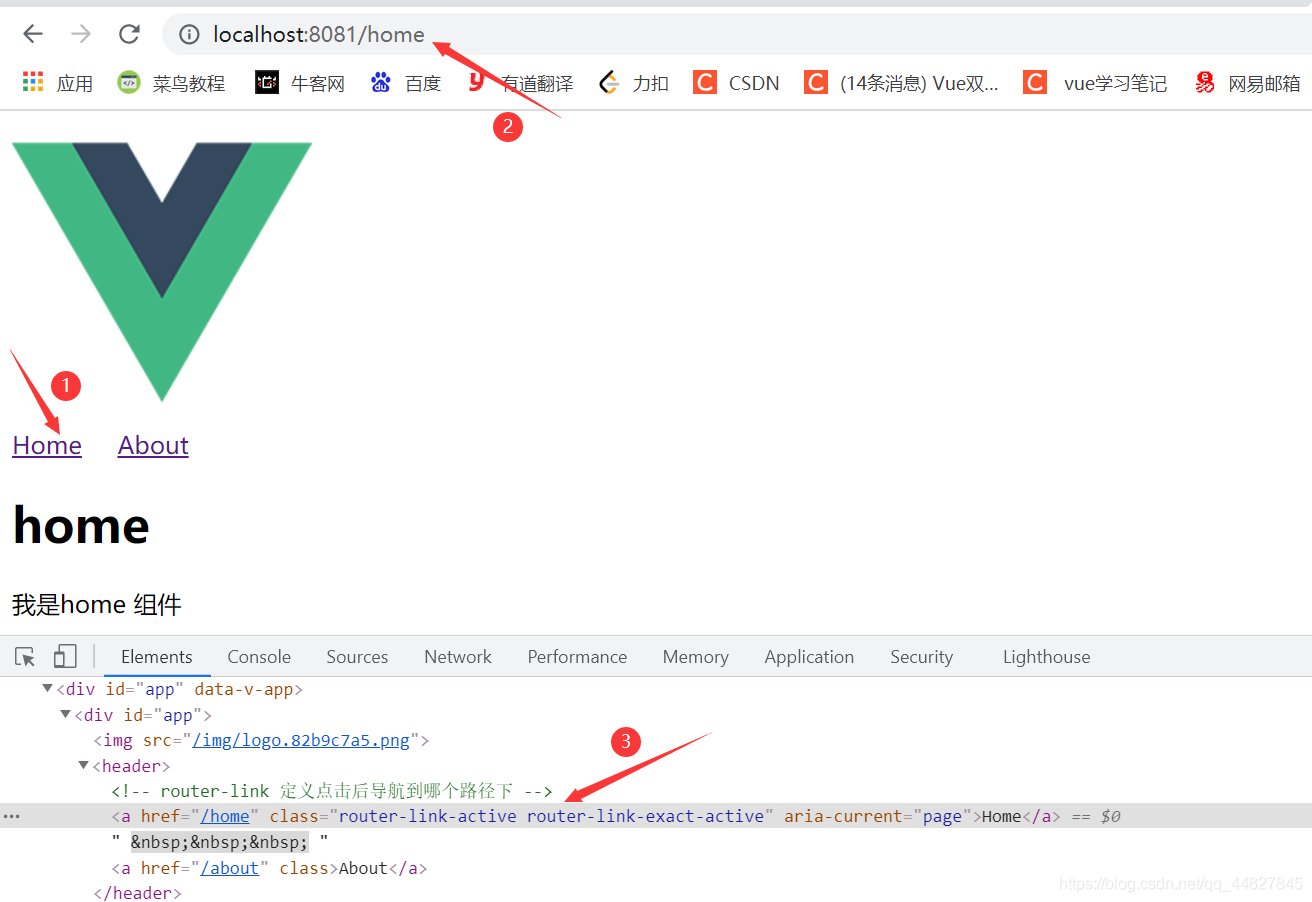Open the CSDN bookmark

tap(736, 83)
